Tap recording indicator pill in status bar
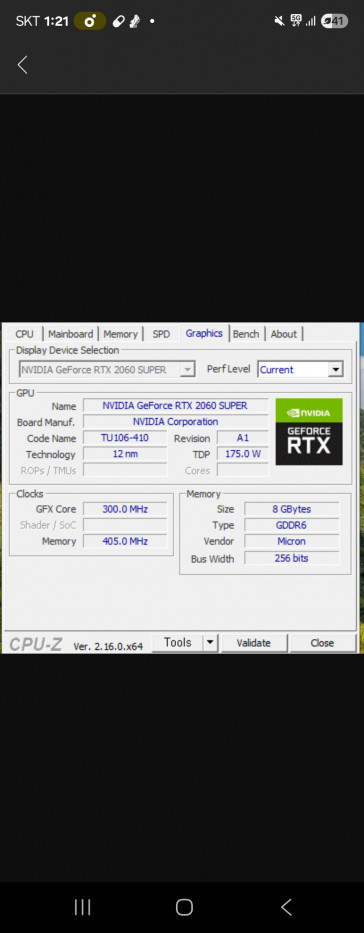Image resolution: width=364 pixels, height=933 pixels. pyautogui.click(x=90, y=21)
